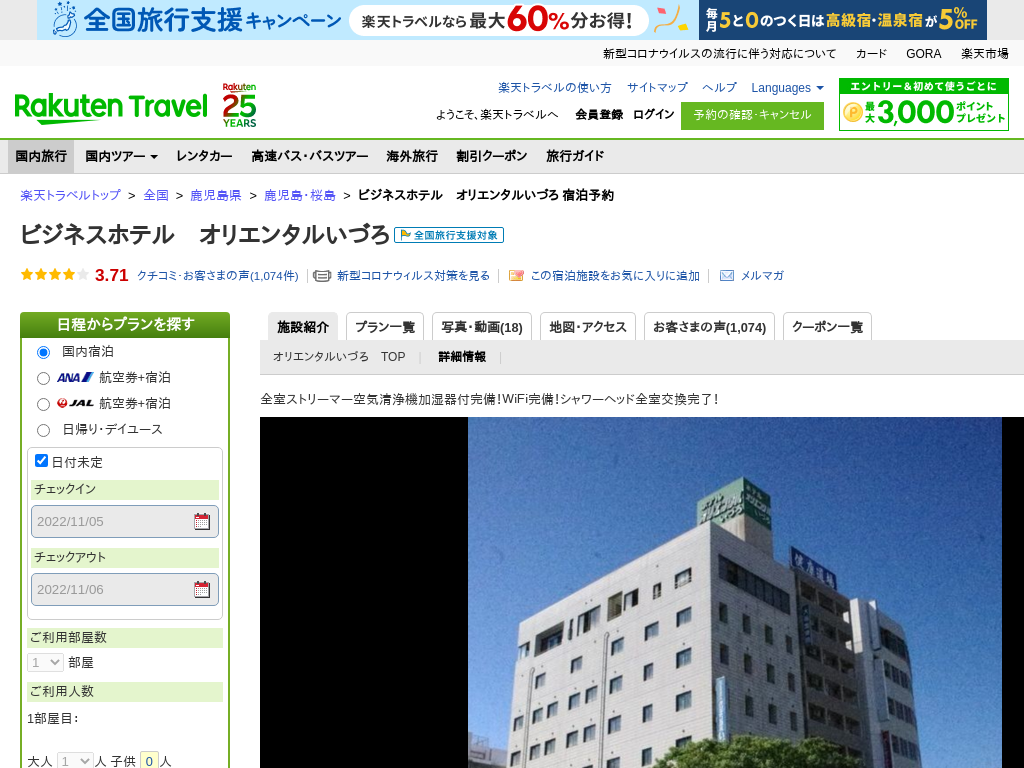Click the check-out date field
The image size is (1024, 768).
[125, 589]
